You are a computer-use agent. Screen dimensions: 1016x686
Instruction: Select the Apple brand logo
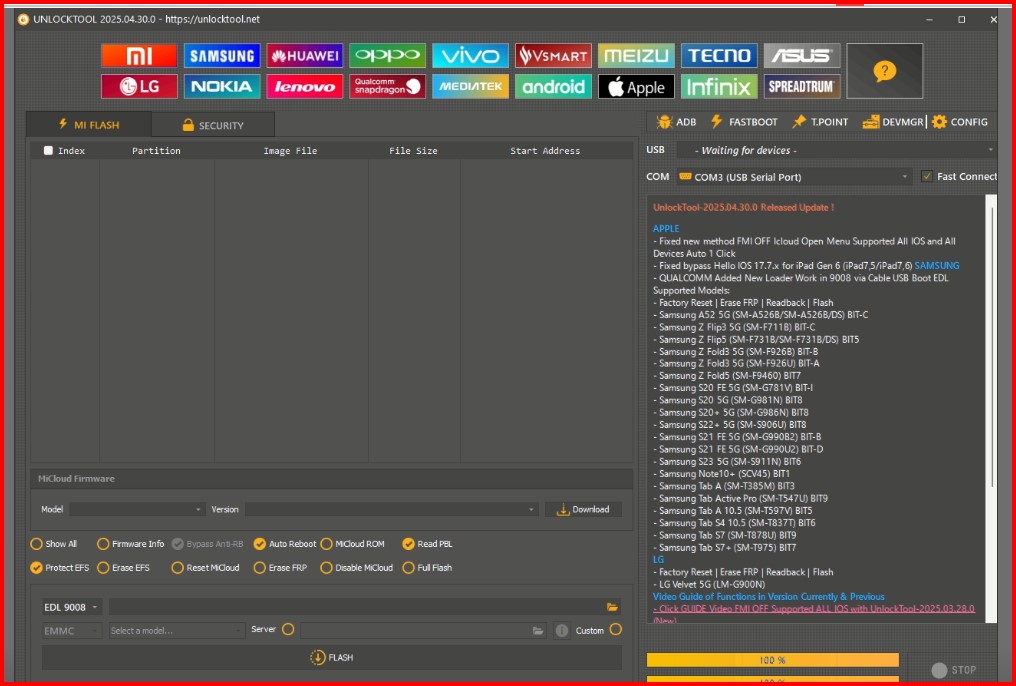pos(636,87)
